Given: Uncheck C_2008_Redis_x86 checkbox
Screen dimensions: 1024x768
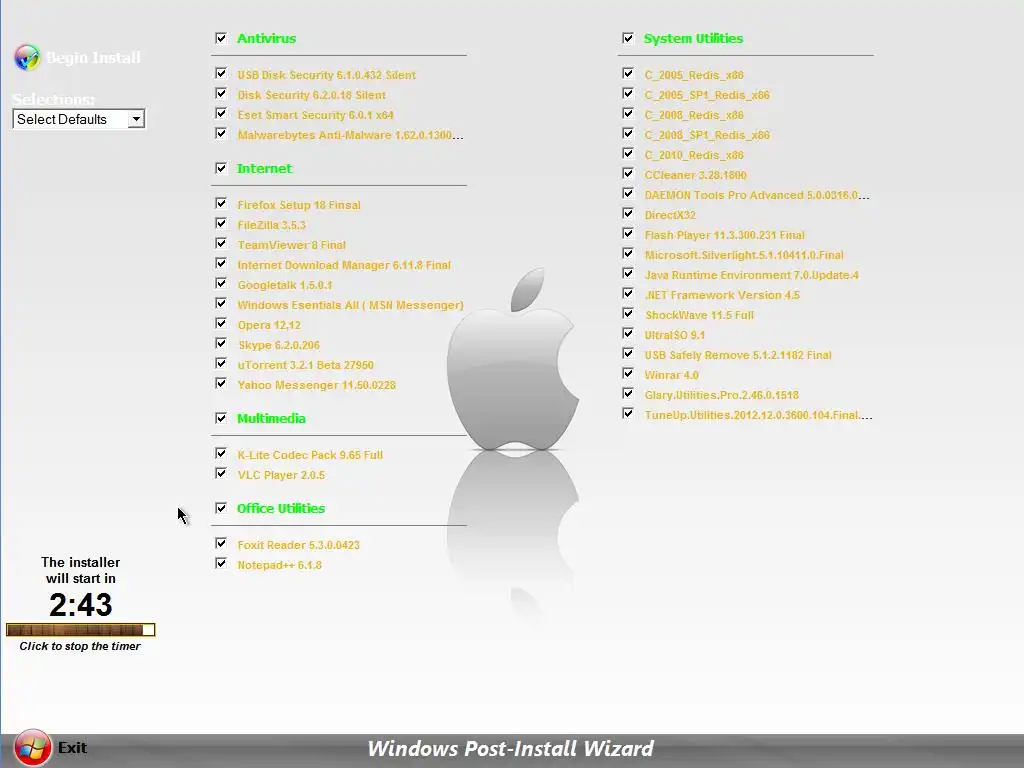Looking at the screenshot, I should coord(628,114).
